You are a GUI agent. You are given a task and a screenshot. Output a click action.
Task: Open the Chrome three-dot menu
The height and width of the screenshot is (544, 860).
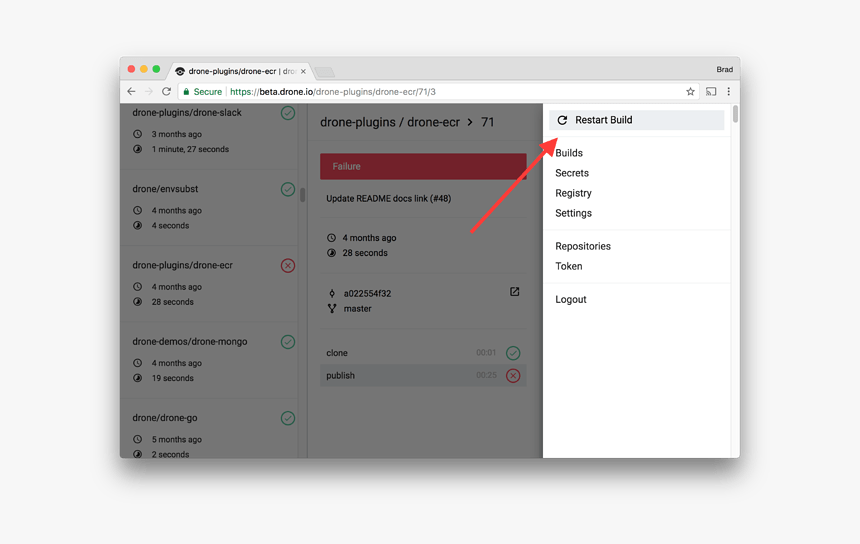coord(728,92)
